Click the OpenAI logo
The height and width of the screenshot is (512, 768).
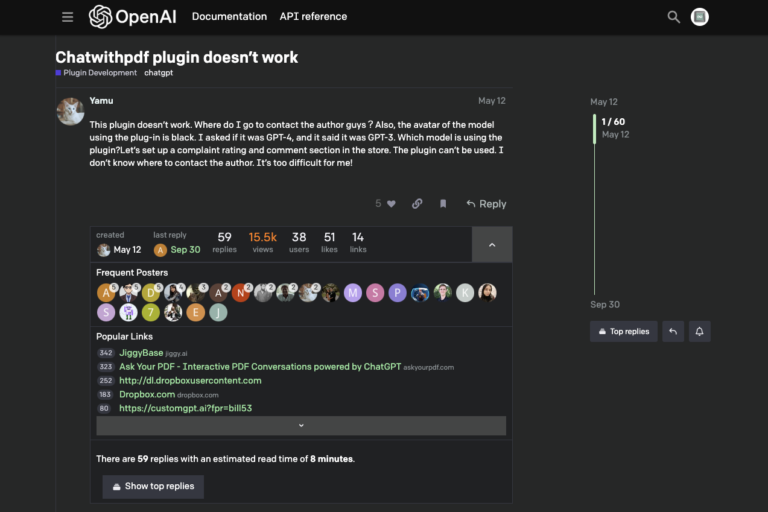pos(134,17)
